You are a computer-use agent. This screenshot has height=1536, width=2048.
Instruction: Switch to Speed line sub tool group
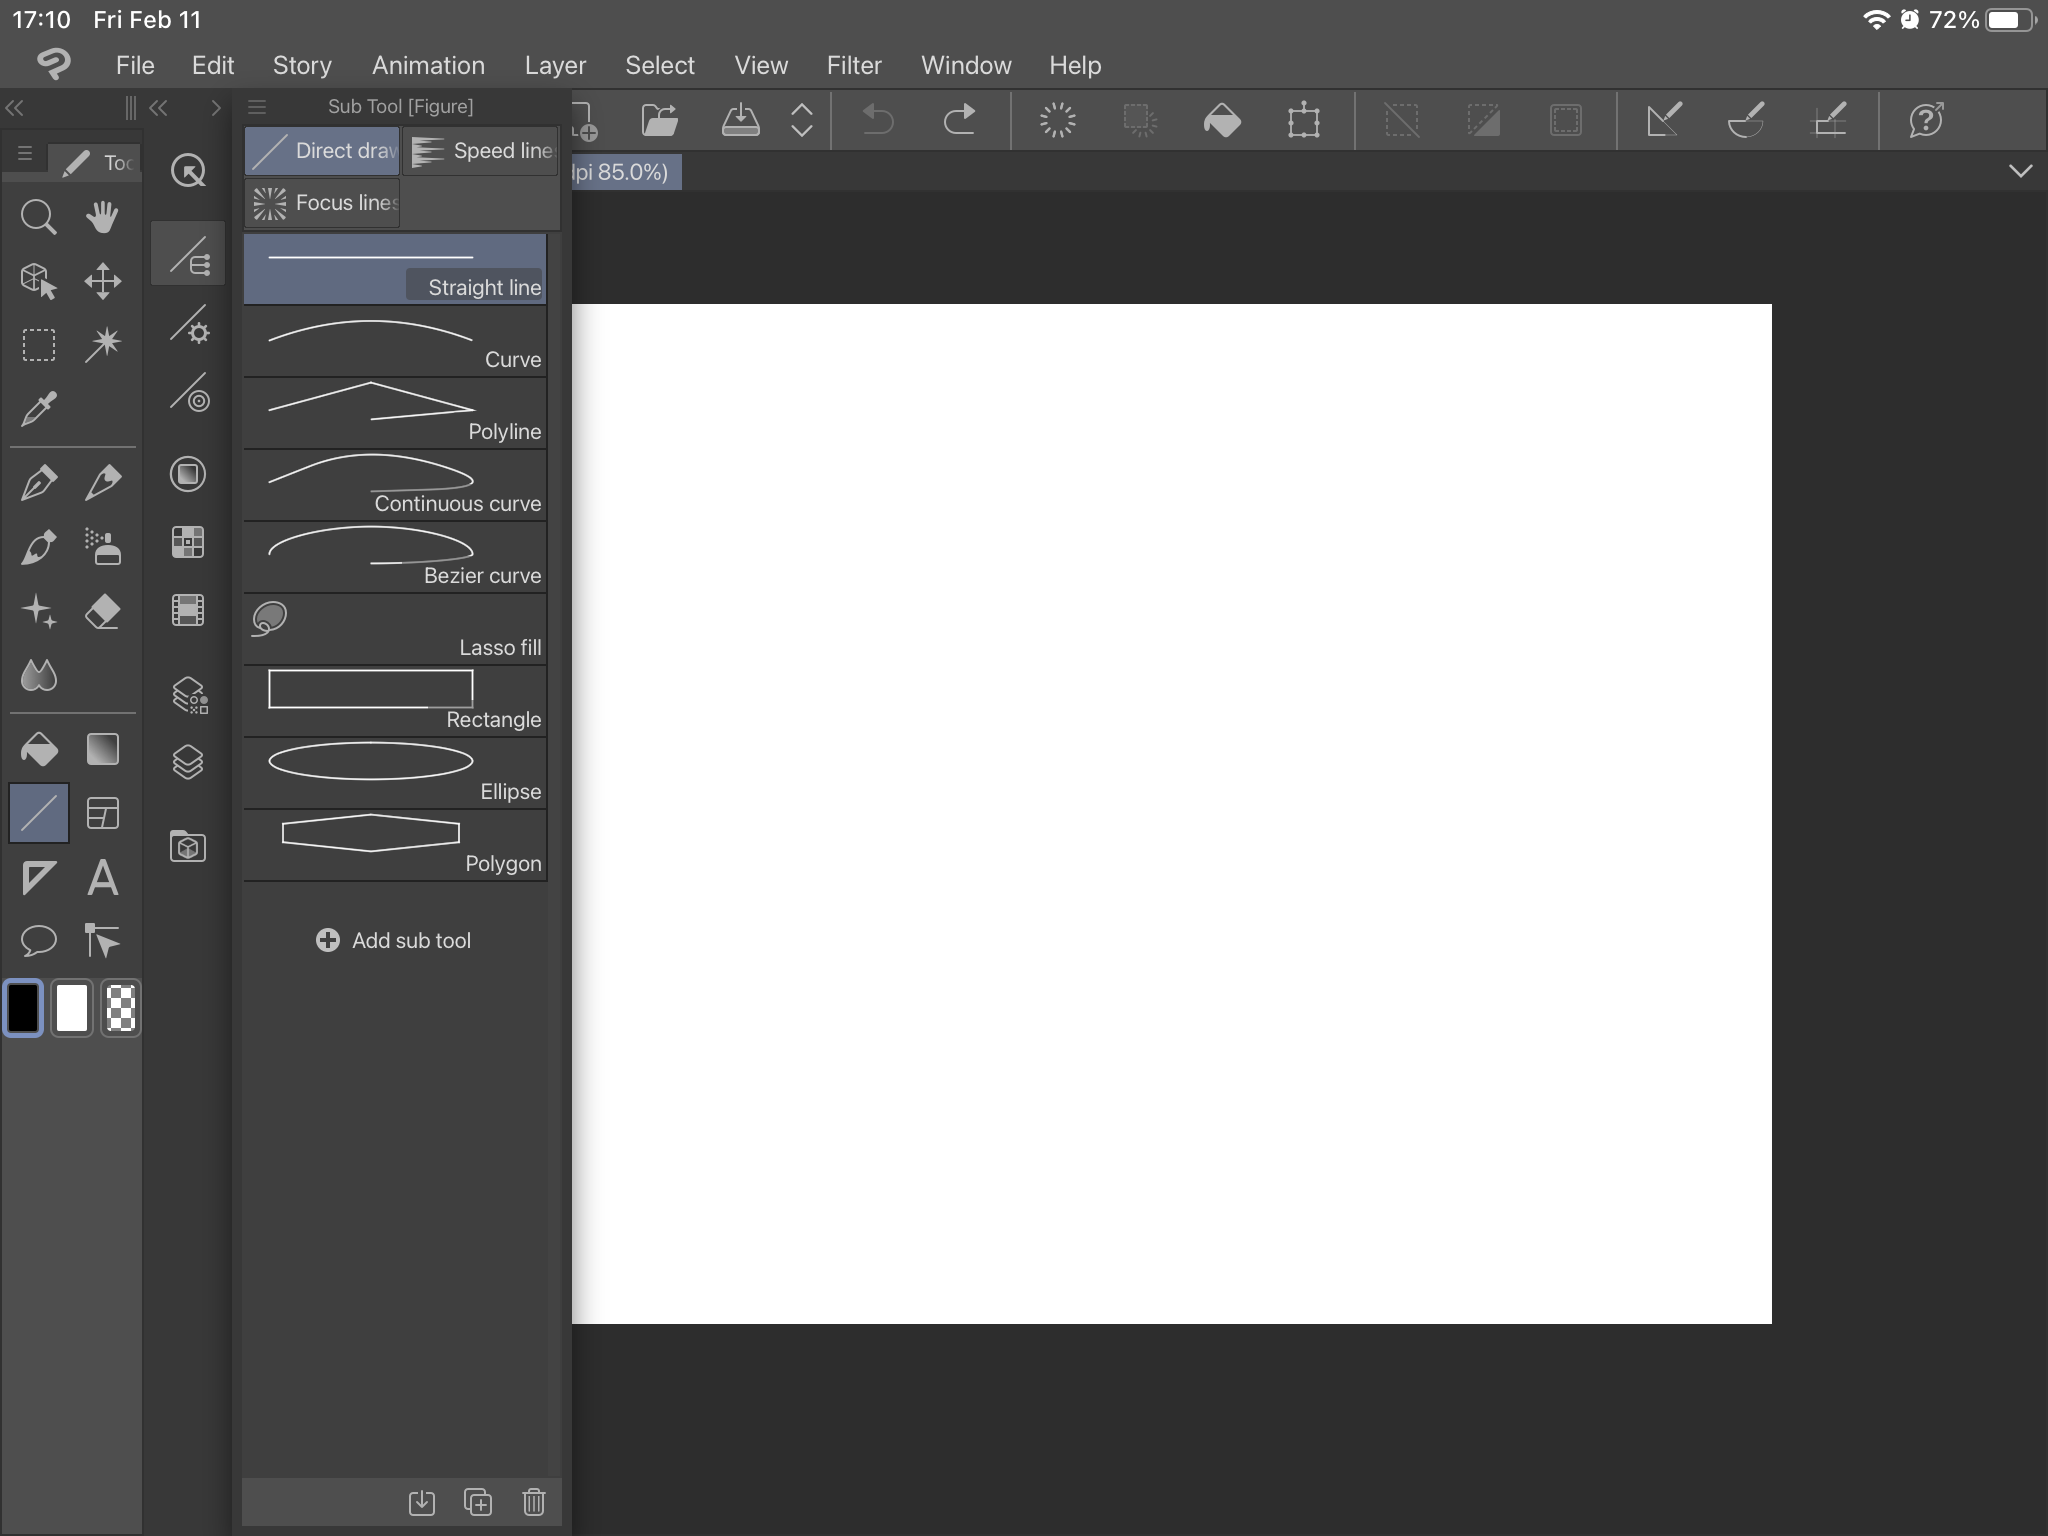[x=482, y=151]
